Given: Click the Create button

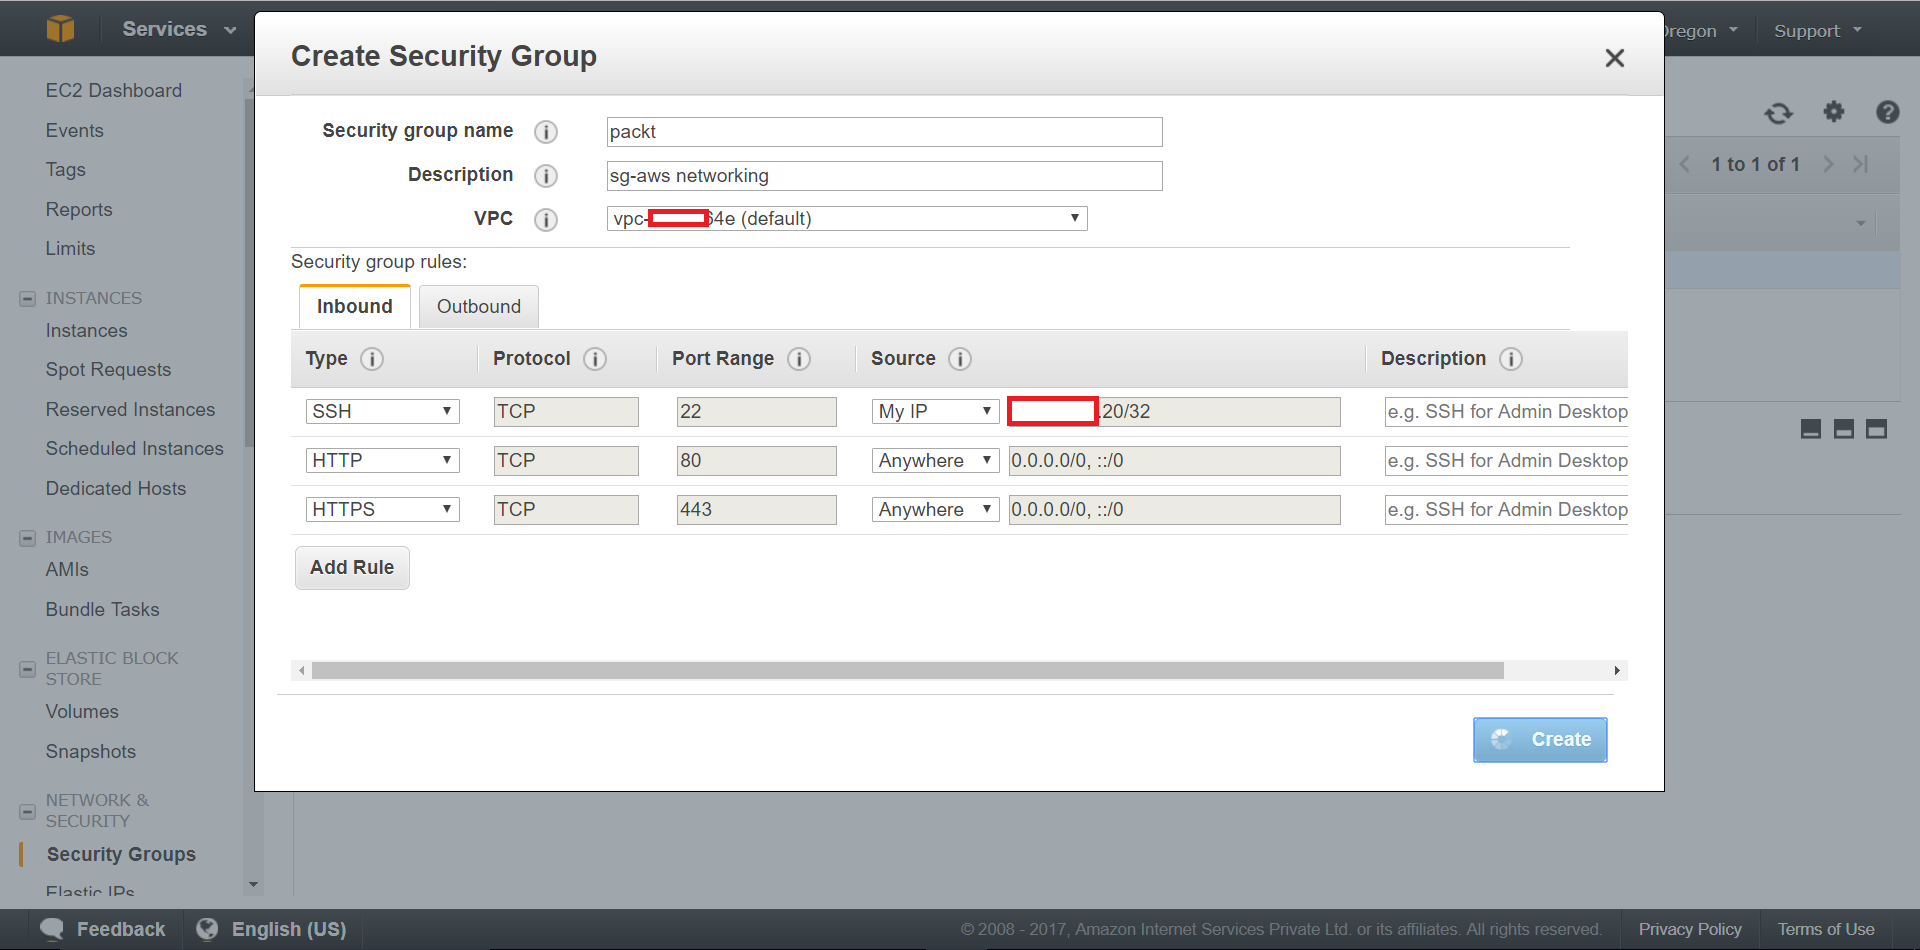Looking at the screenshot, I should pos(1540,739).
